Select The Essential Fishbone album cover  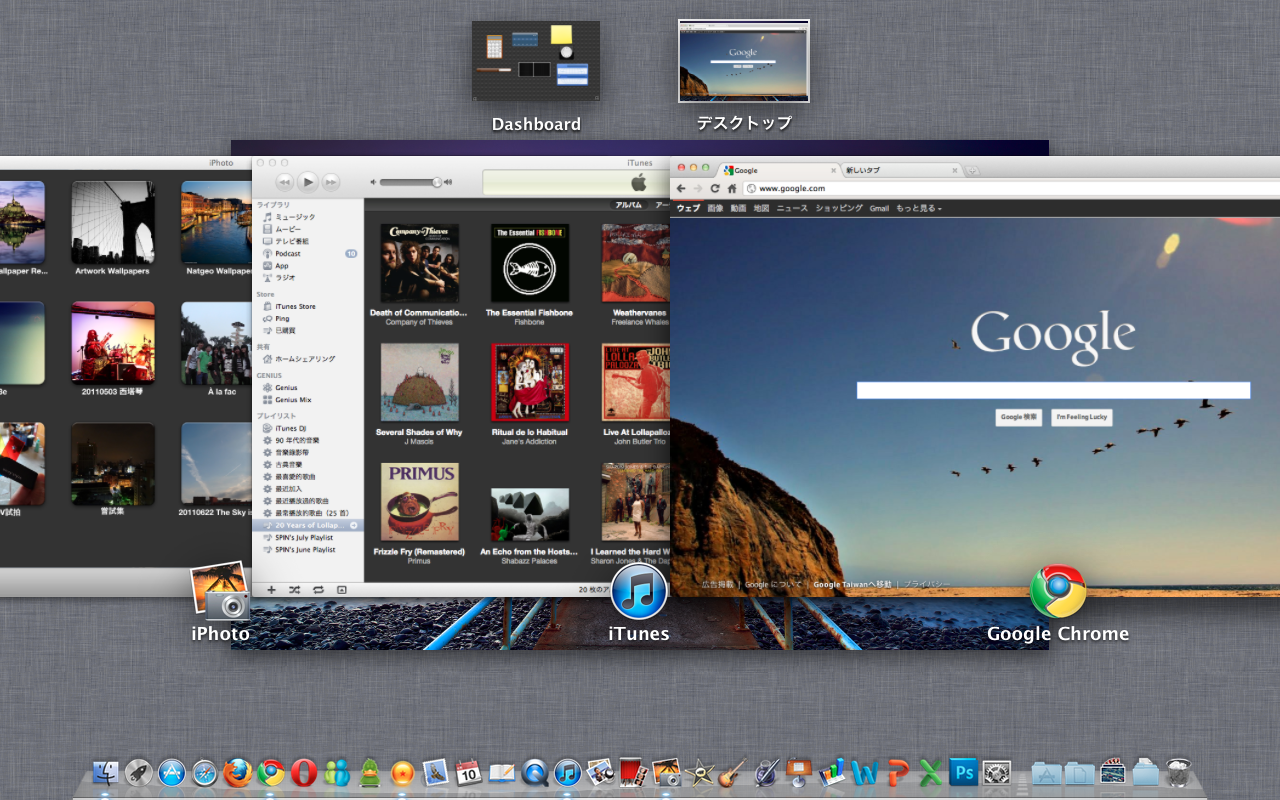pos(530,263)
